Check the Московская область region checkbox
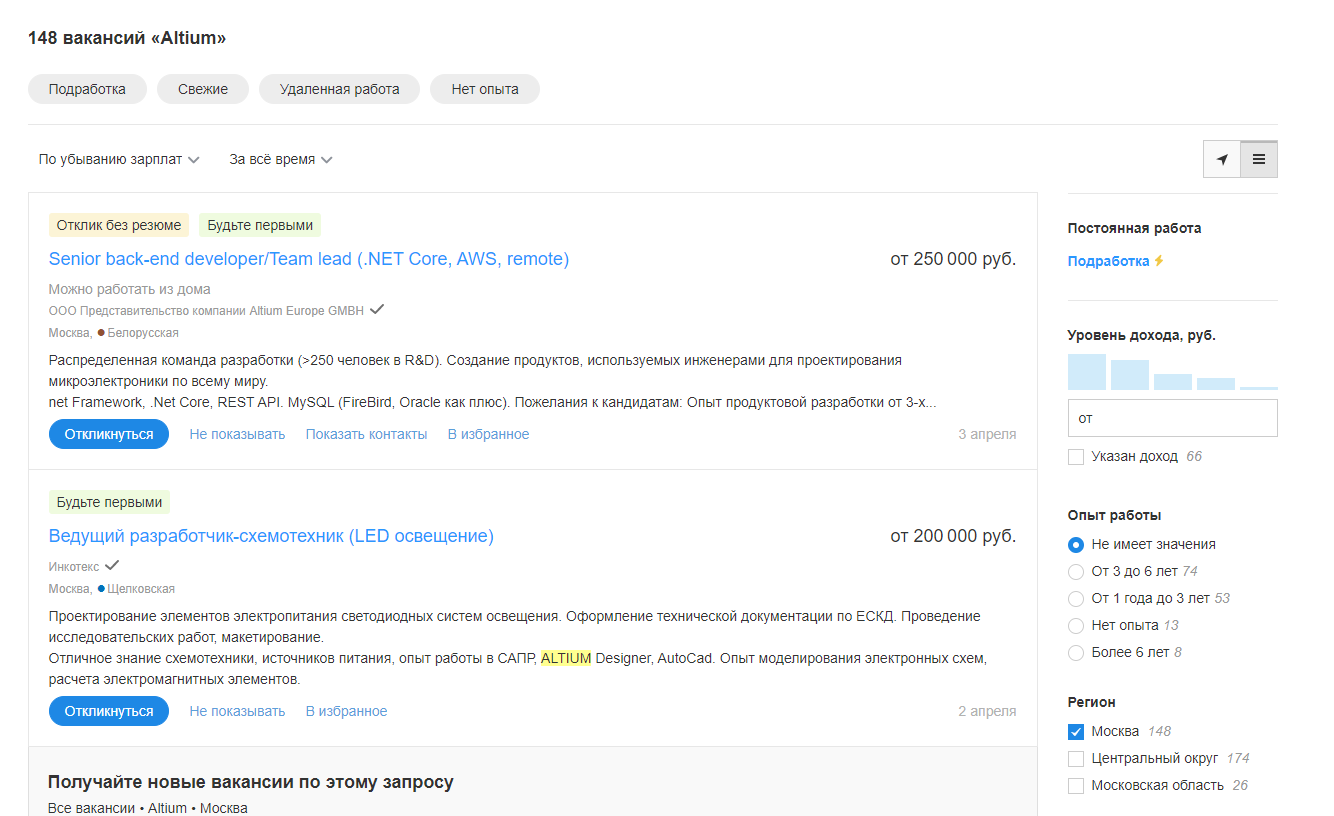 1076,786
